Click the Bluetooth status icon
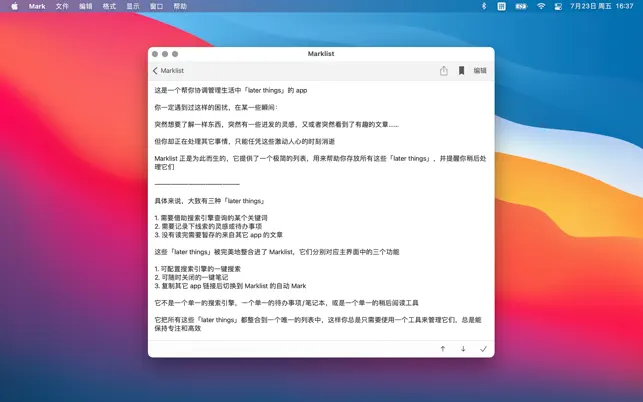The width and height of the screenshot is (643, 402). click(x=484, y=6)
